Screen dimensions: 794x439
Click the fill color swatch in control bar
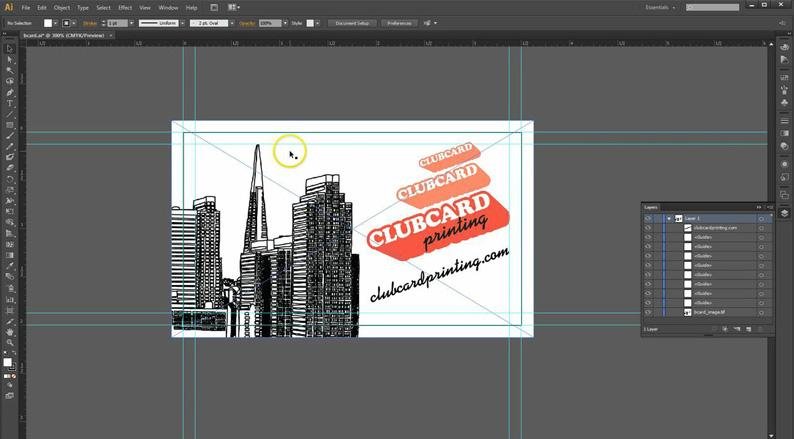pos(49,22)
